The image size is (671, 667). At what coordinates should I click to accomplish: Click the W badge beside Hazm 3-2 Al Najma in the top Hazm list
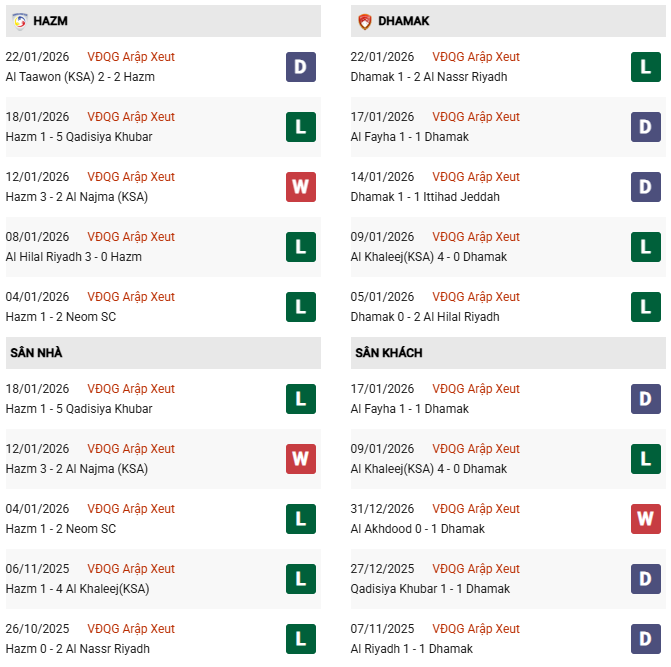point(300,187)
